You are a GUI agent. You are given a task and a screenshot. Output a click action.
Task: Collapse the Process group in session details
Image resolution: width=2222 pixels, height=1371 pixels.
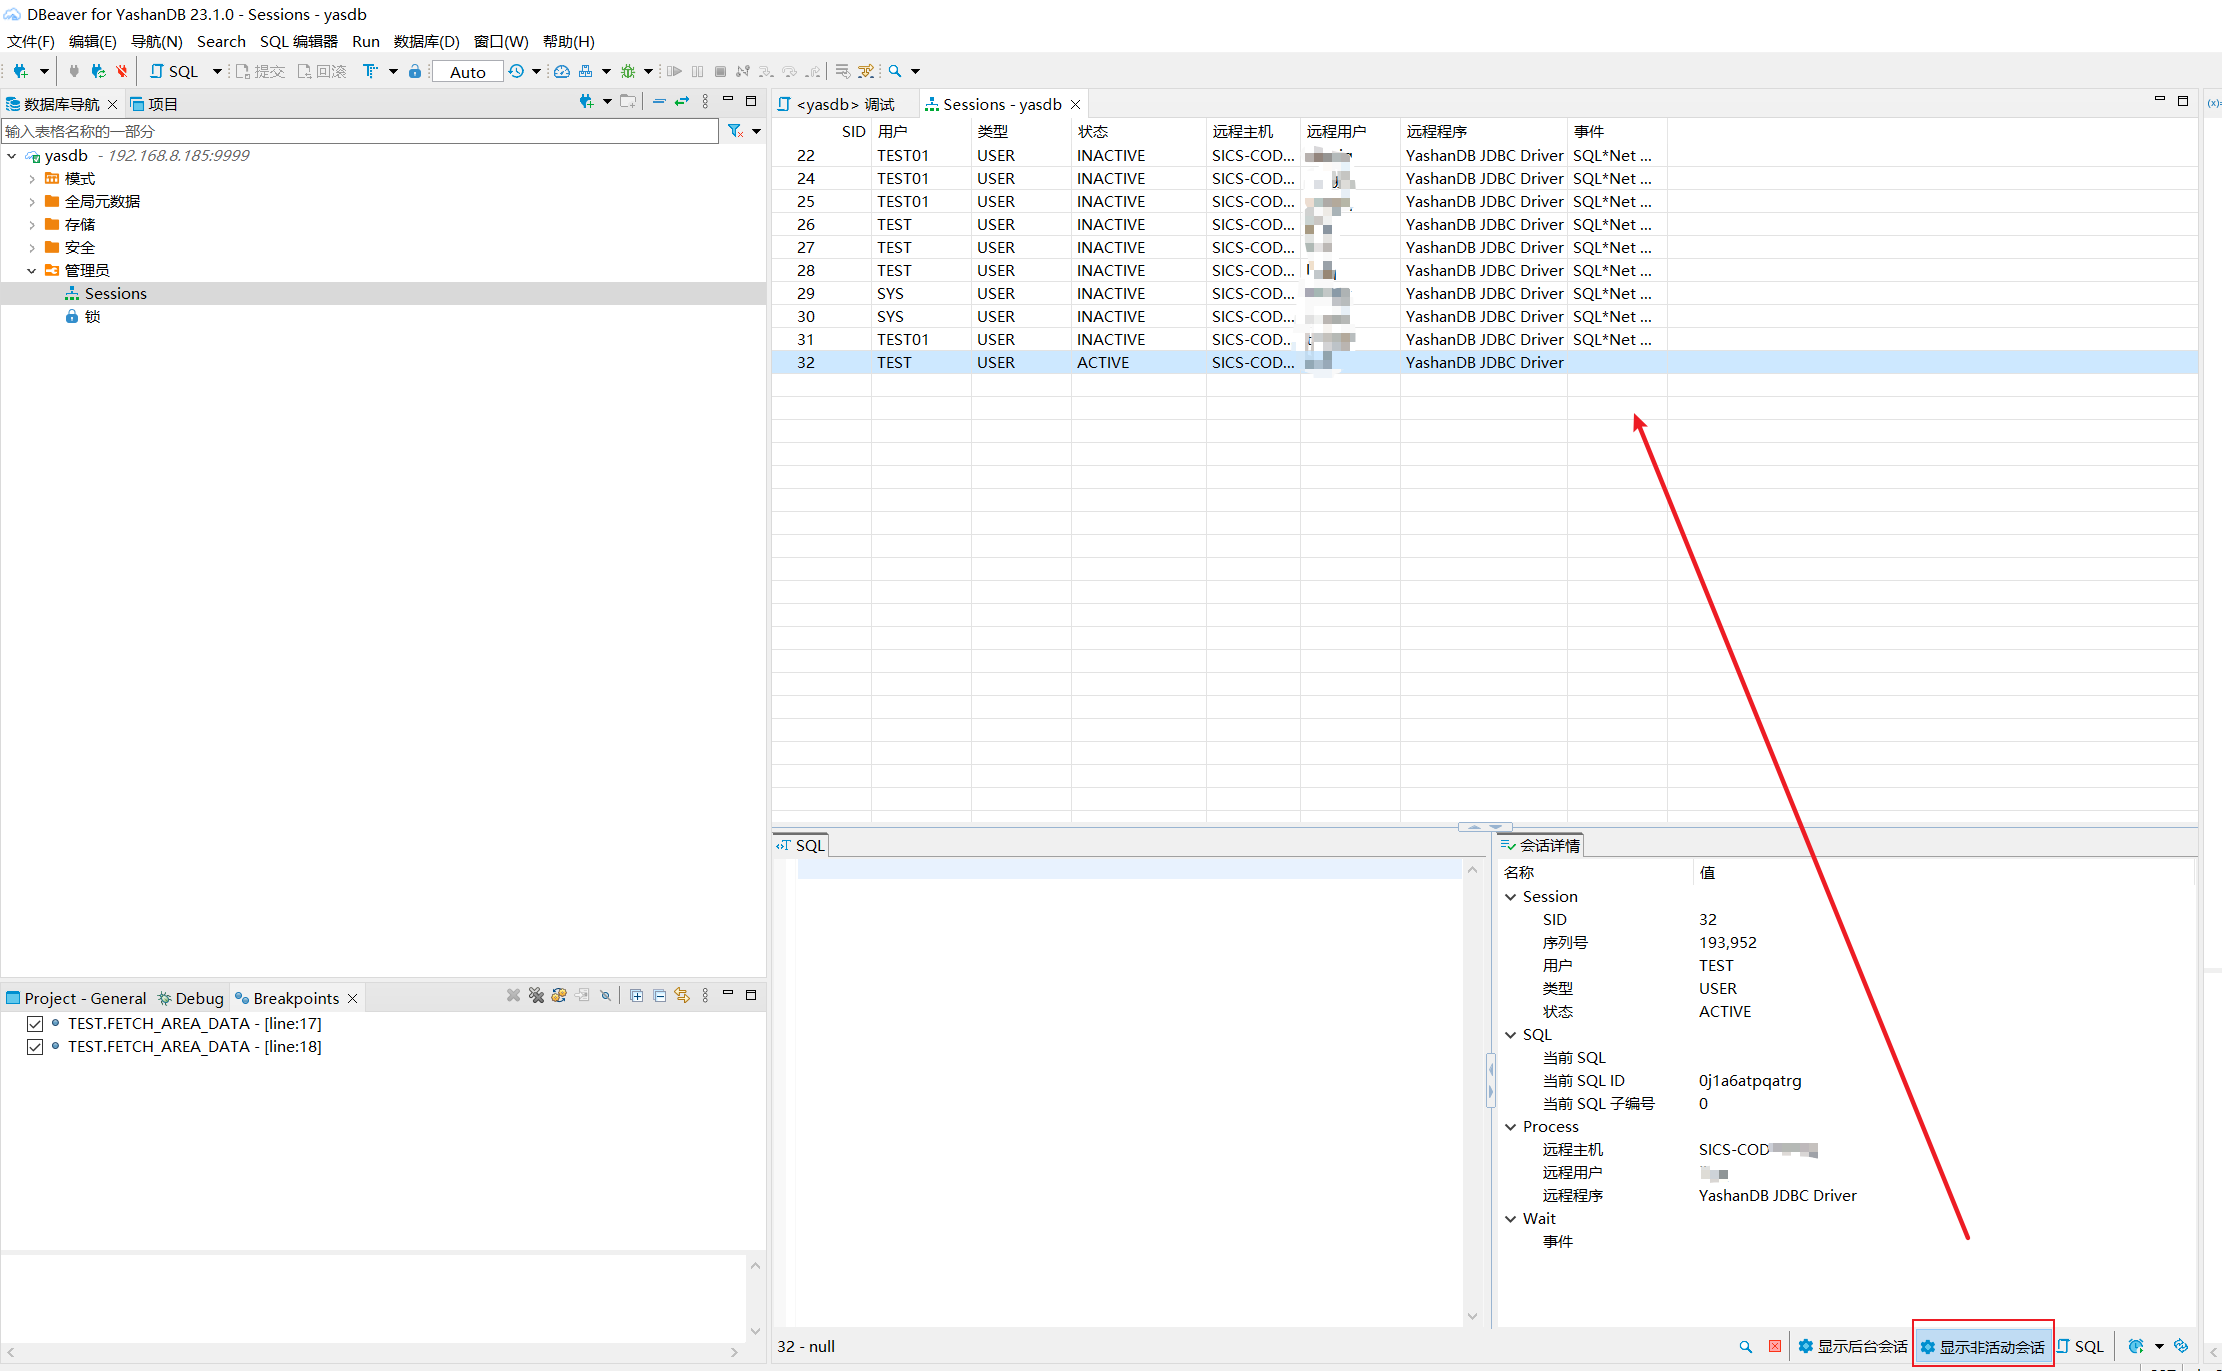point(1510,1127)
